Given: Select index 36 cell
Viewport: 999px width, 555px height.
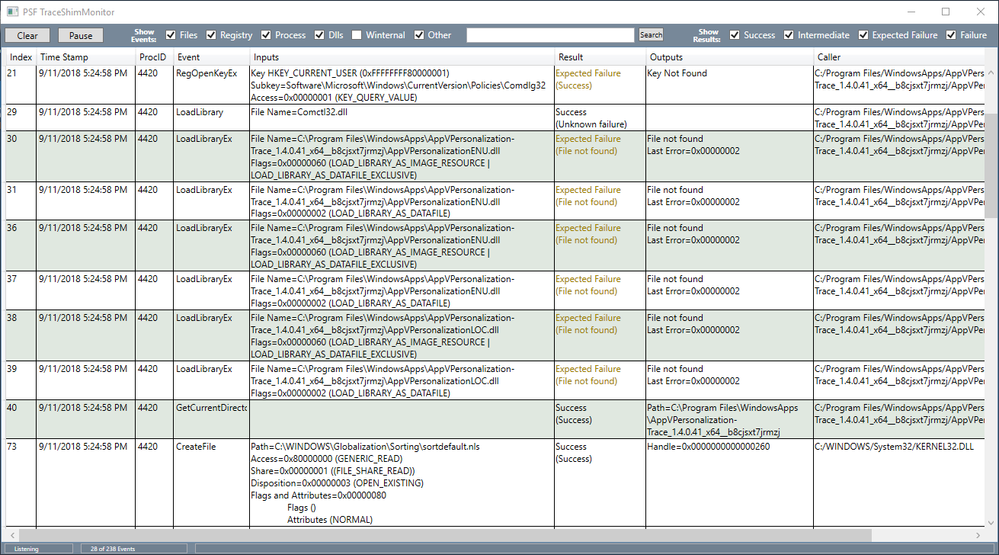Looking at the screenshot, I should coord(21,245).
